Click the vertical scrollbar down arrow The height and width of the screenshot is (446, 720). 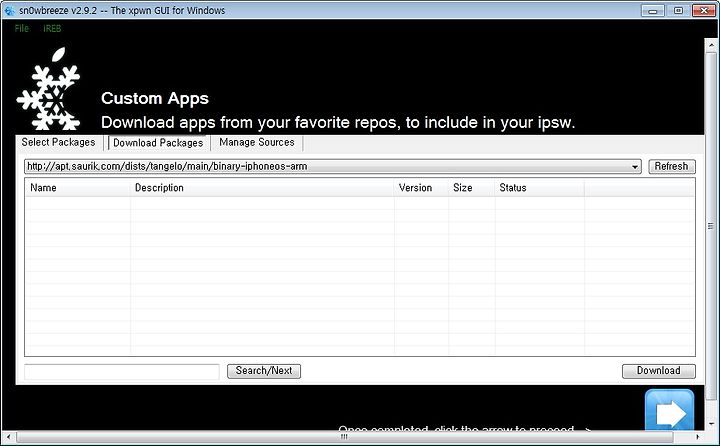711,423
